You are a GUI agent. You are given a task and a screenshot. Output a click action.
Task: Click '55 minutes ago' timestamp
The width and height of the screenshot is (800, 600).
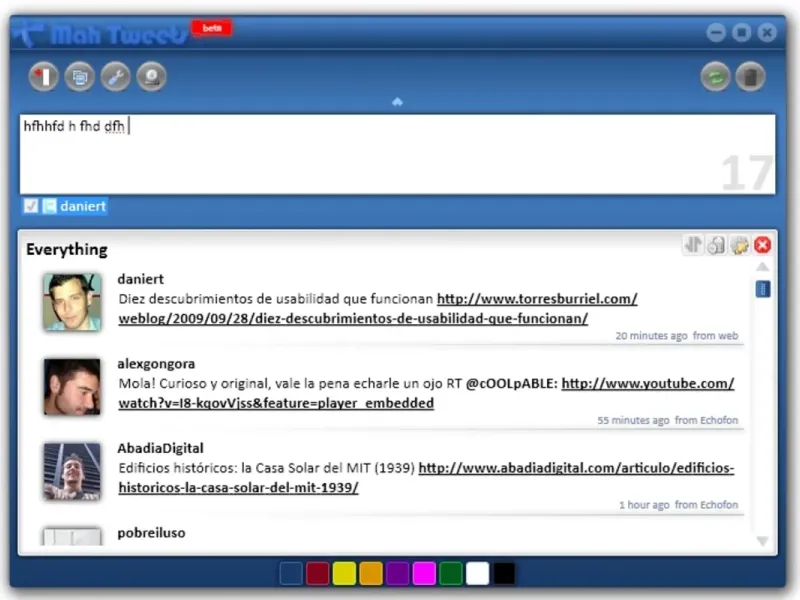(x=633, y=420)
